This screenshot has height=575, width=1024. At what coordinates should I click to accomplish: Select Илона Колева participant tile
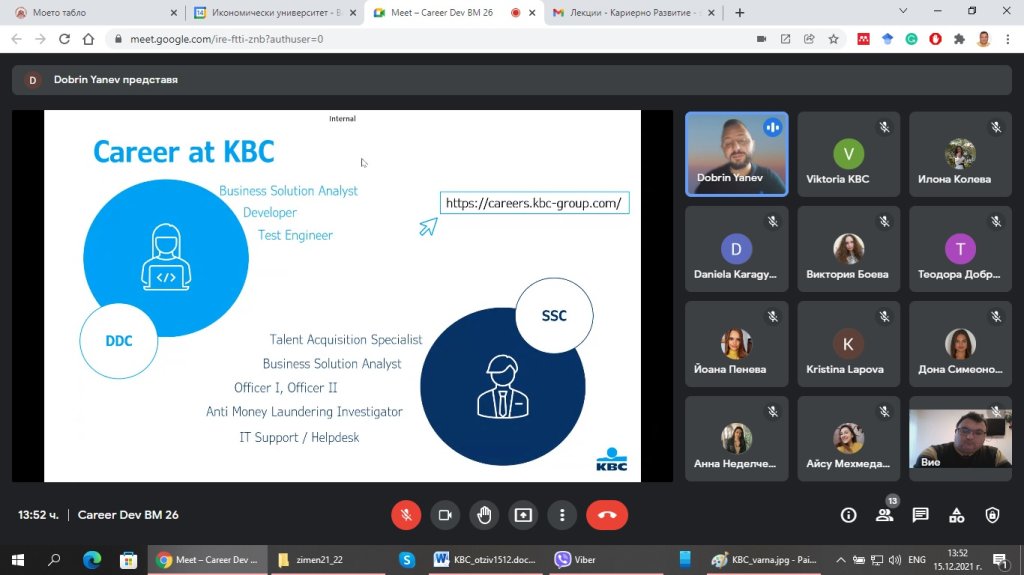click(960, 154)
